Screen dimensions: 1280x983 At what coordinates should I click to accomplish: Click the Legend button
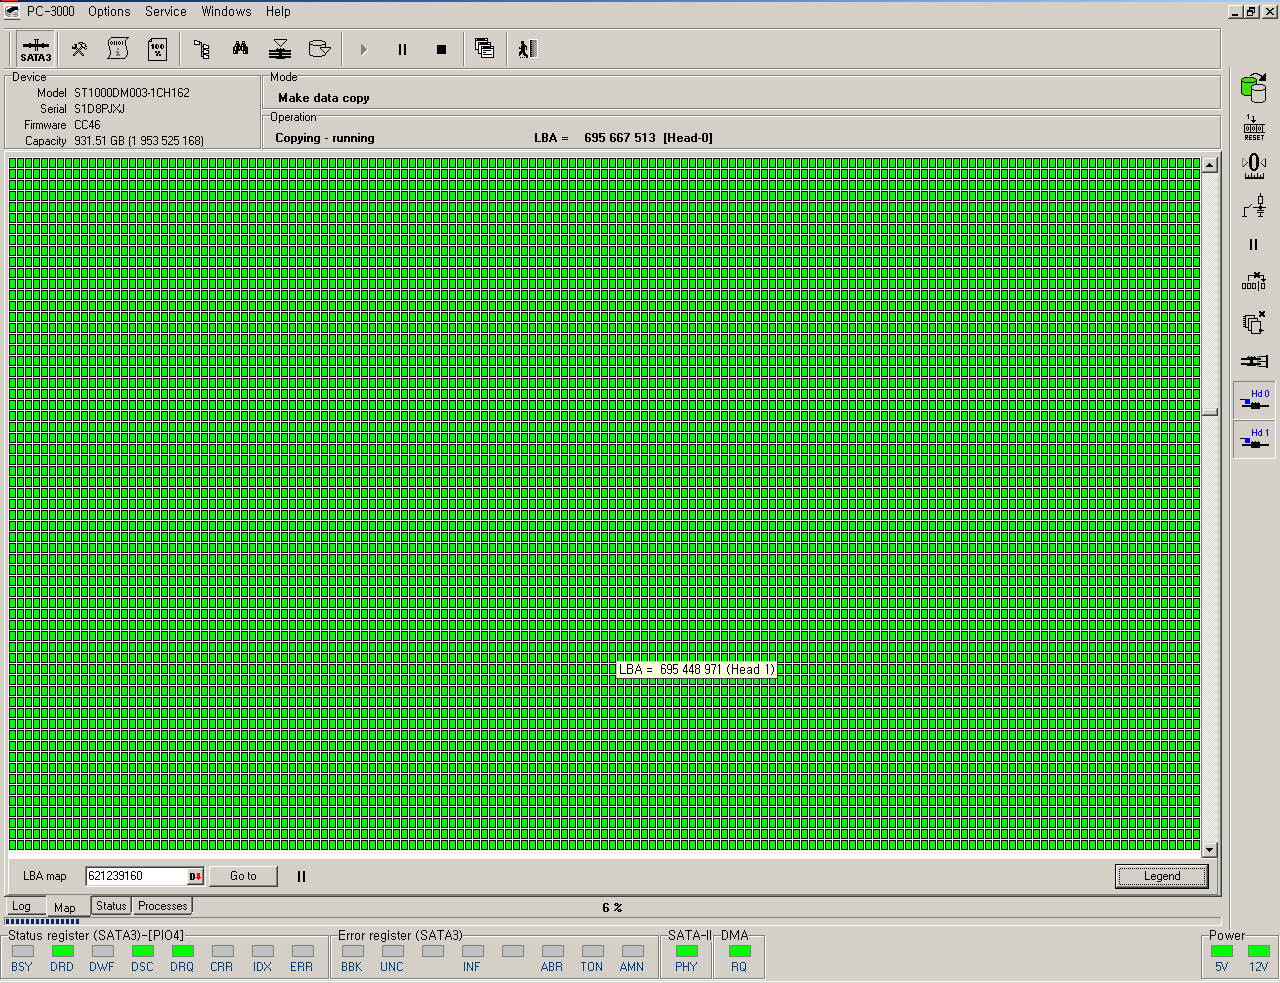point(1161,876)
